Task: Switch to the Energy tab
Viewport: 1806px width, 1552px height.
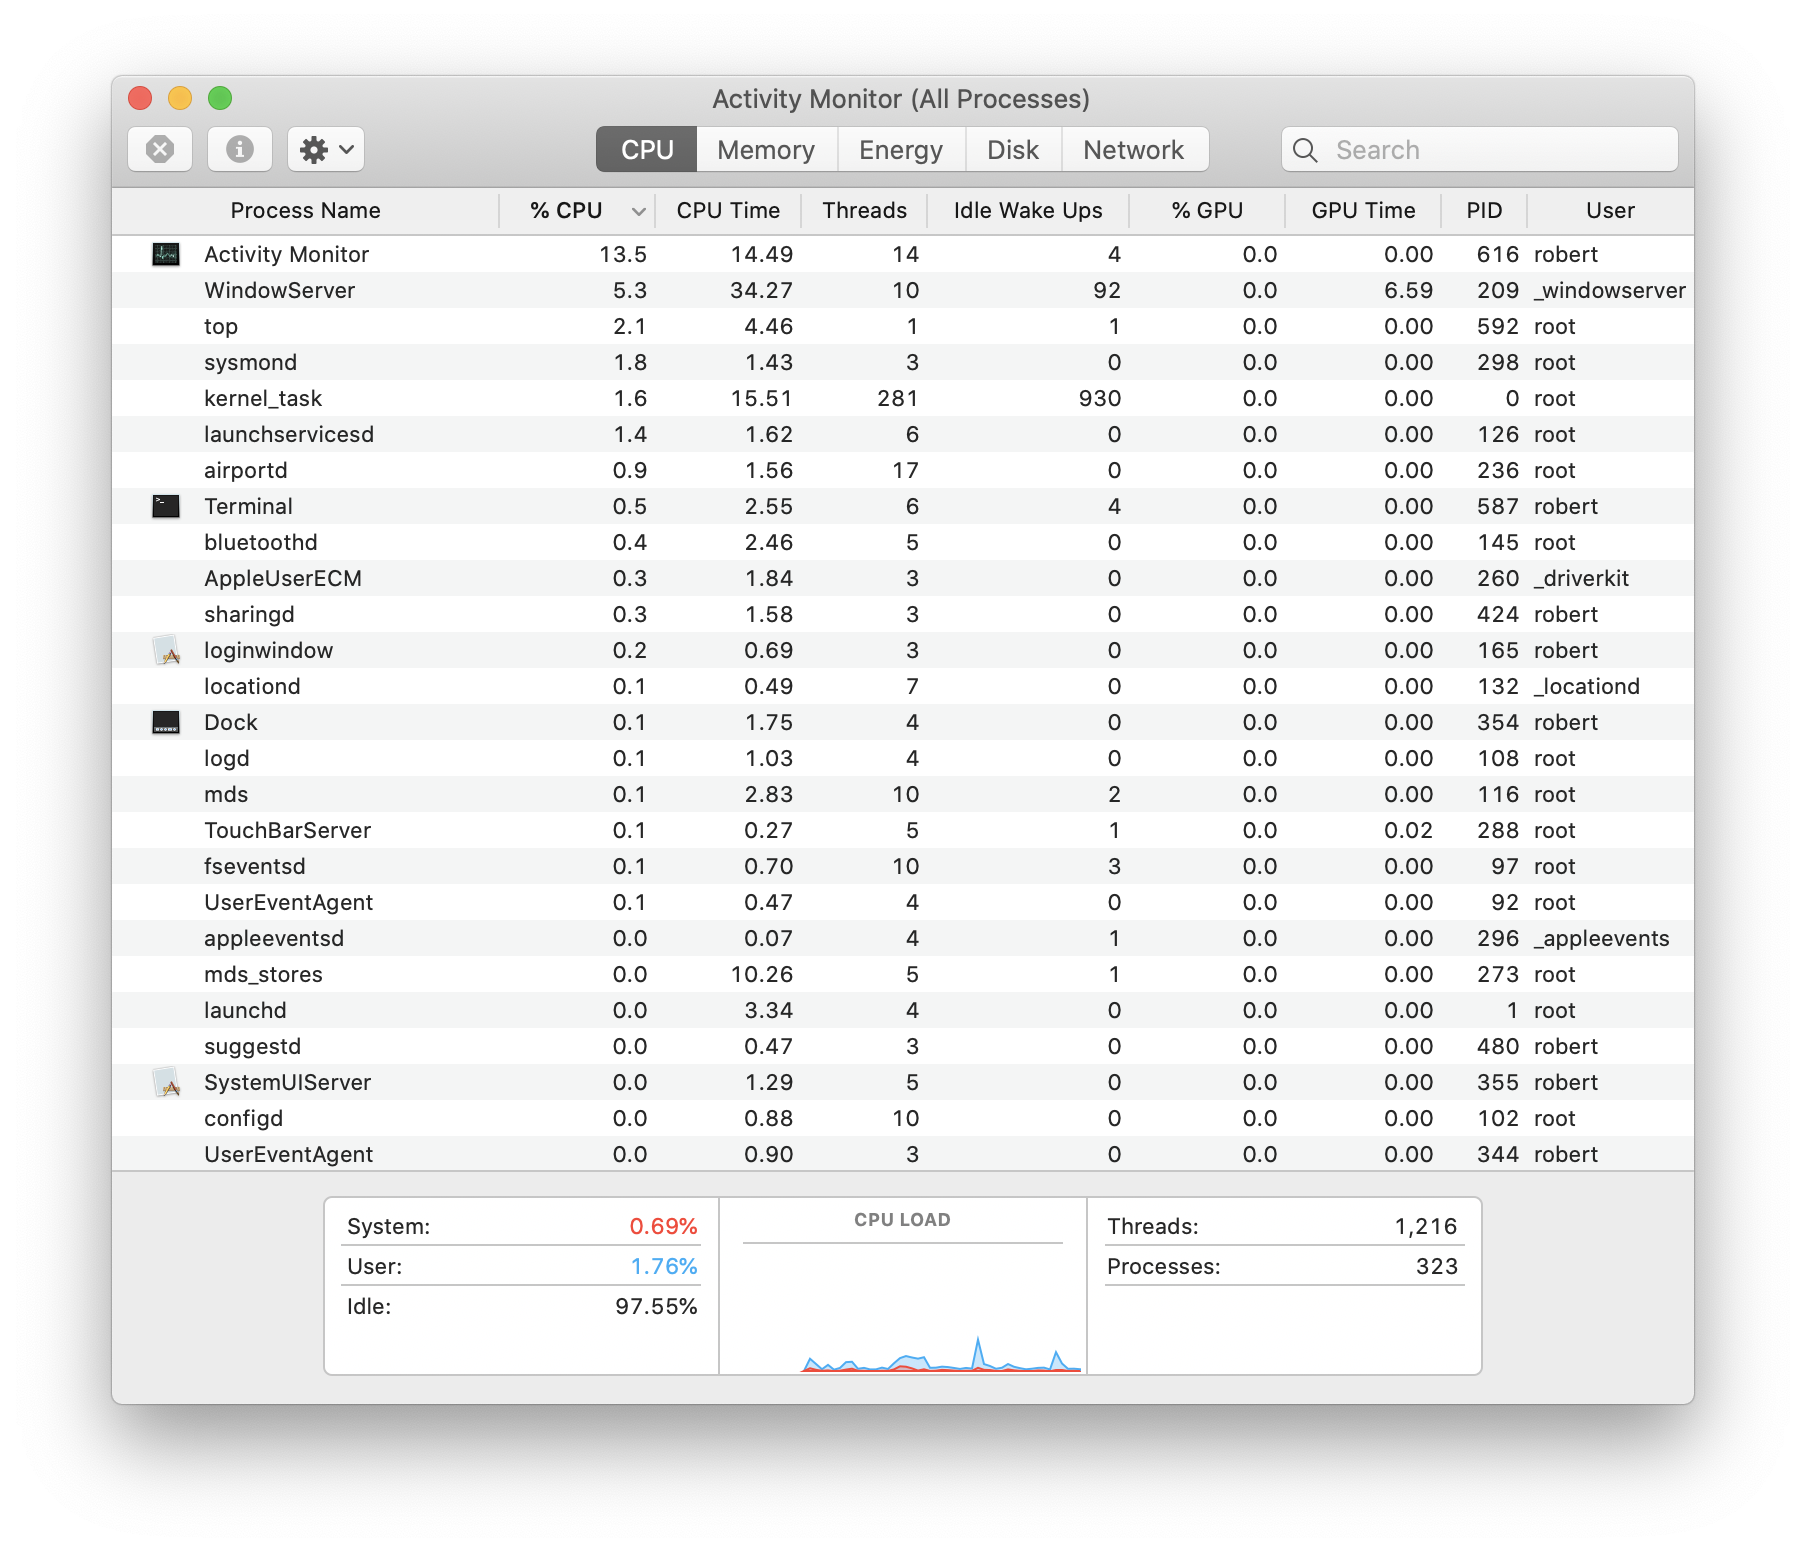Action: (901, 150)
